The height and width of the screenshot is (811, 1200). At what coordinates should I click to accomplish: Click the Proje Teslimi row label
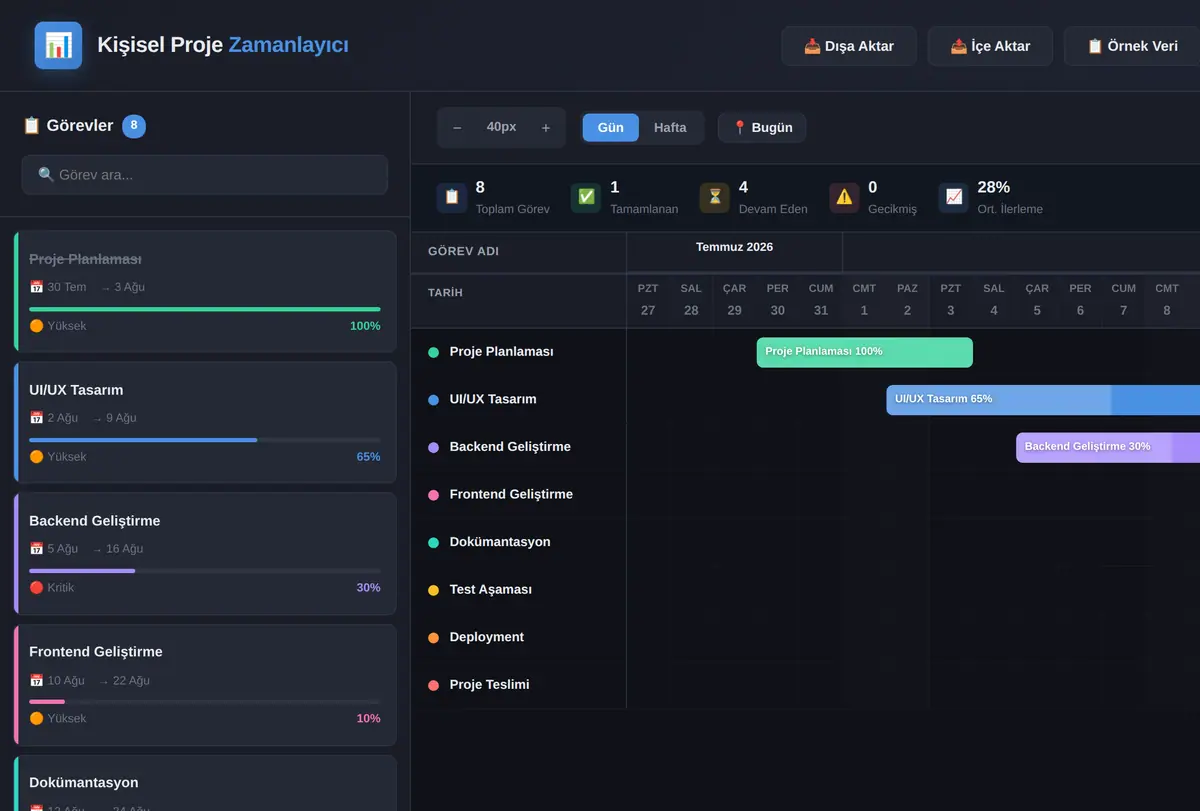click(490, 685)
